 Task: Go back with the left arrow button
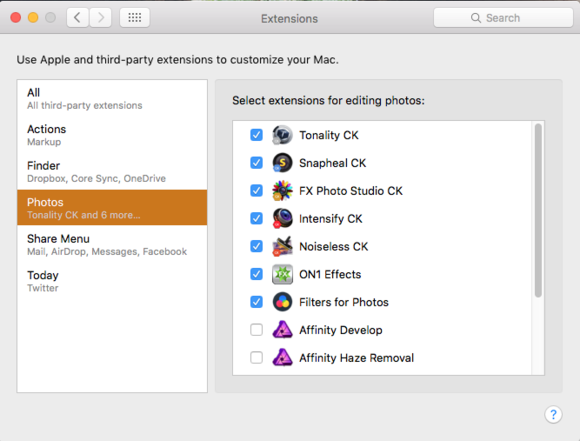pyautogui.click(x=78, y=17)
